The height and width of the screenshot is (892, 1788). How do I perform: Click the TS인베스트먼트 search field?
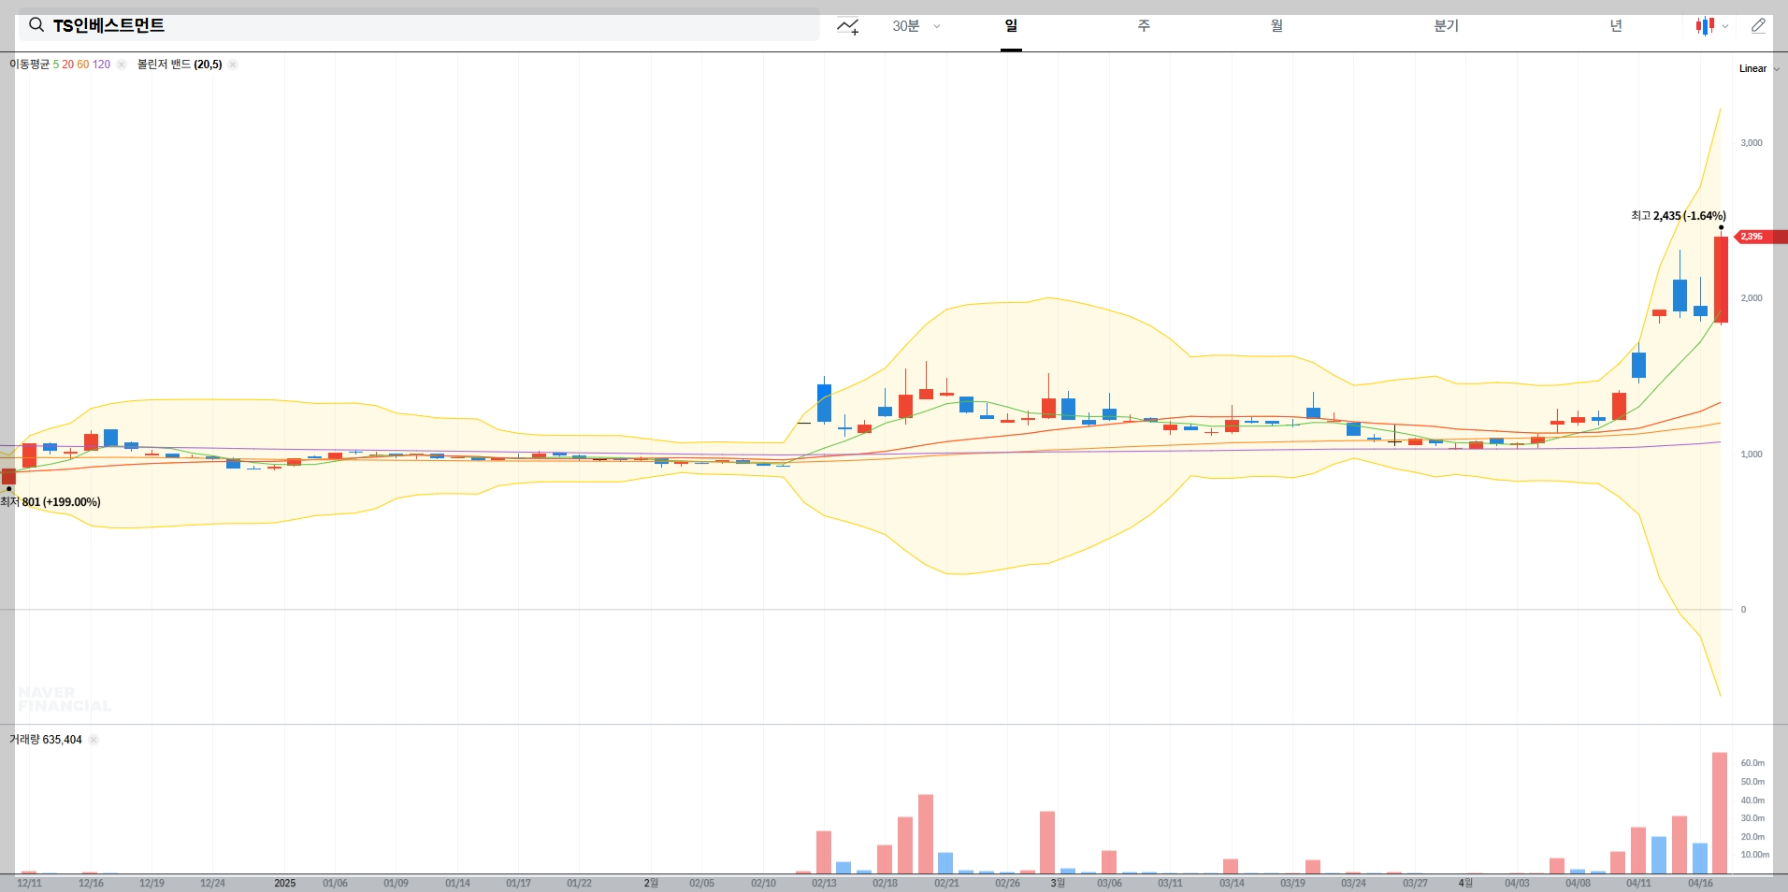click(x=419, y=25)
